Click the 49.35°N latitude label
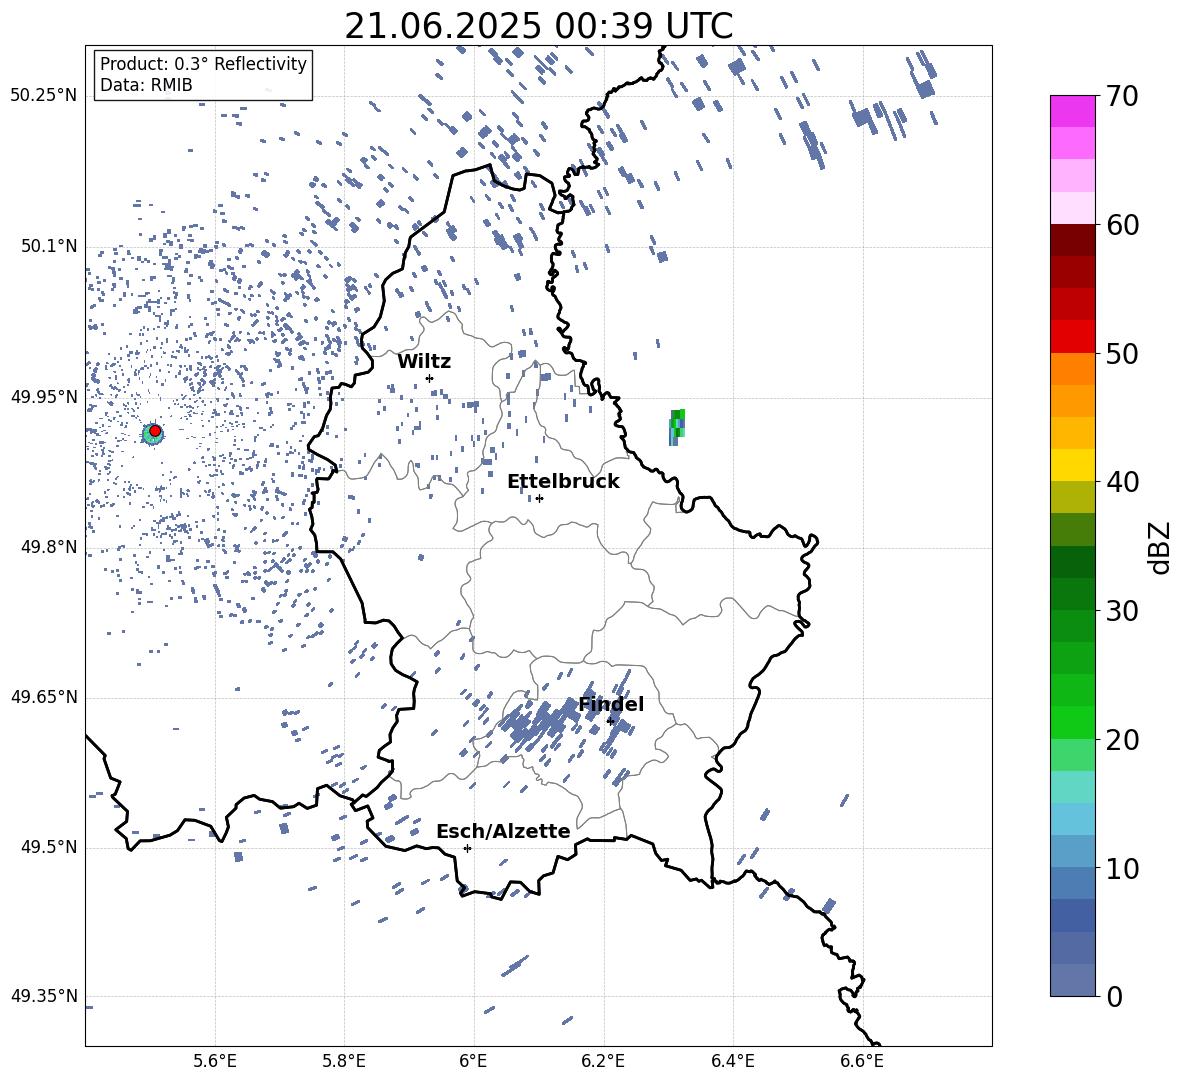The height and width of the screenshot is (1081, 1184). 43,996
